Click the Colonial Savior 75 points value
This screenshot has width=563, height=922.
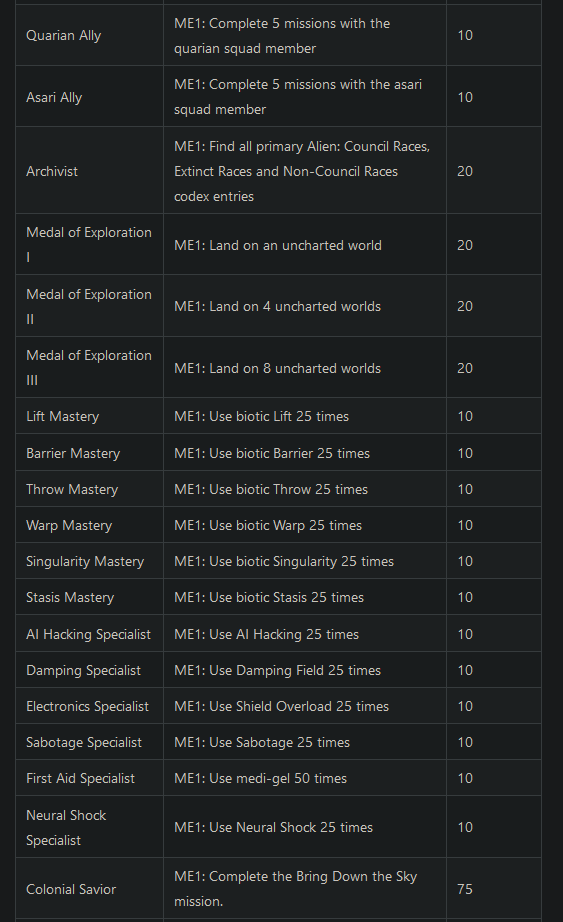point(465,889)
